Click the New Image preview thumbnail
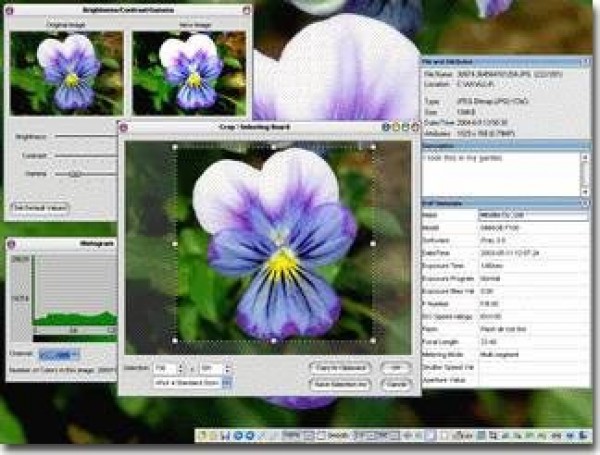 click(189, 73)
